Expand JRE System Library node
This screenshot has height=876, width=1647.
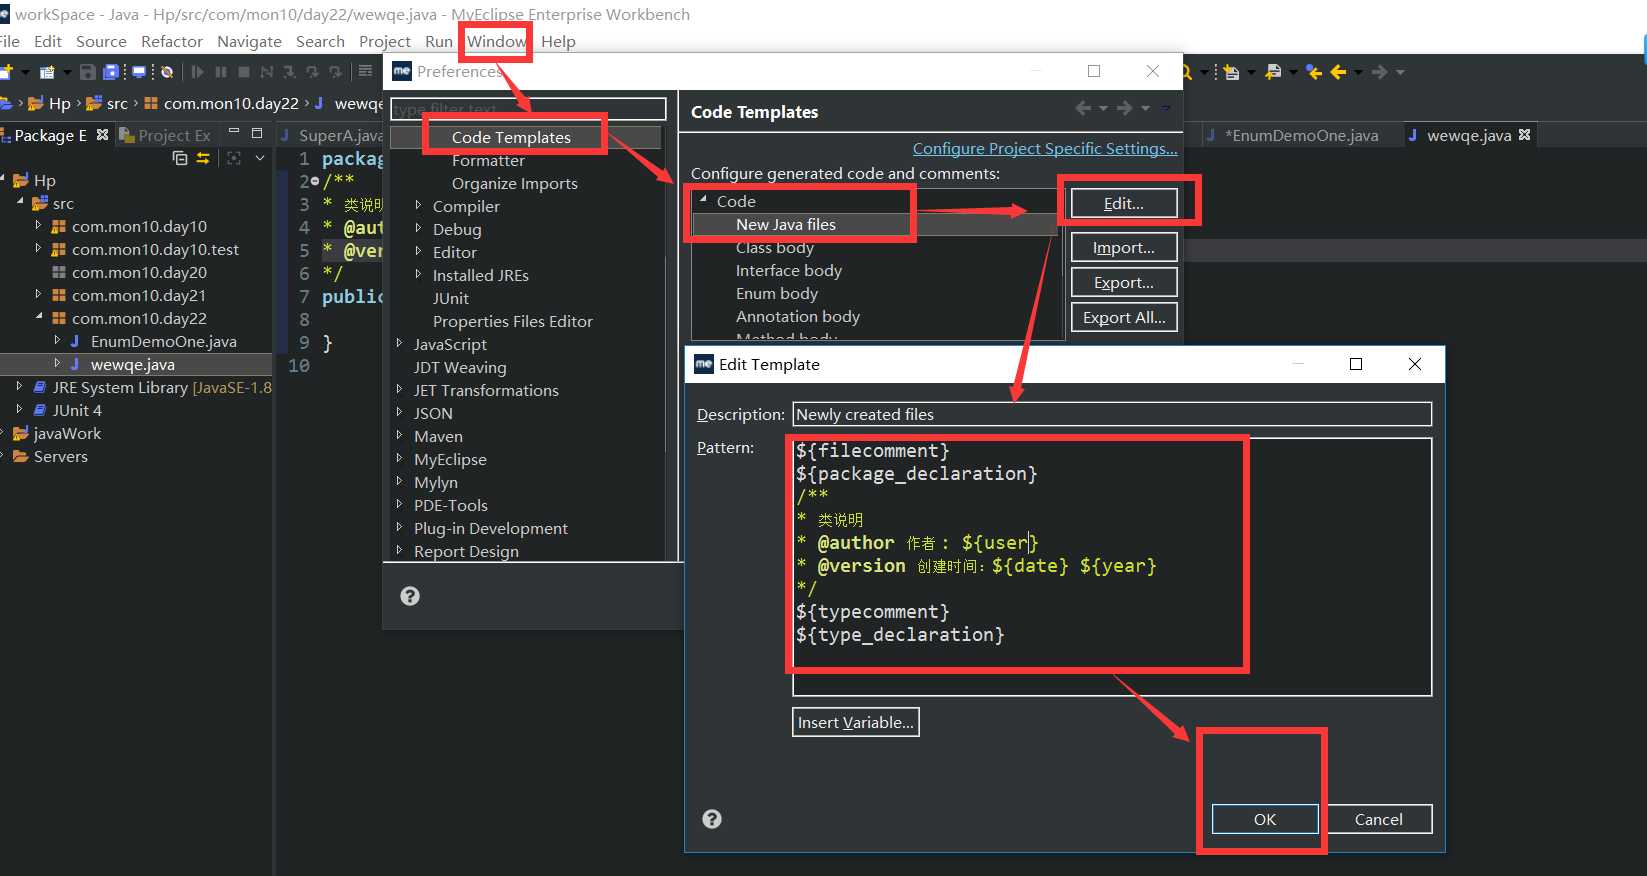click(x=19, y=386)
